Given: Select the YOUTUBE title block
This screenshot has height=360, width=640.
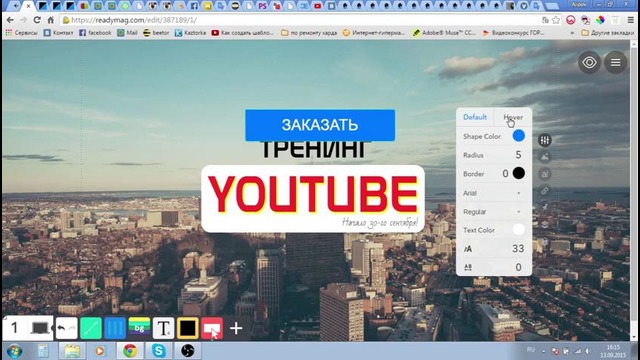Looking at the screenshot, I should click(313, 199).
